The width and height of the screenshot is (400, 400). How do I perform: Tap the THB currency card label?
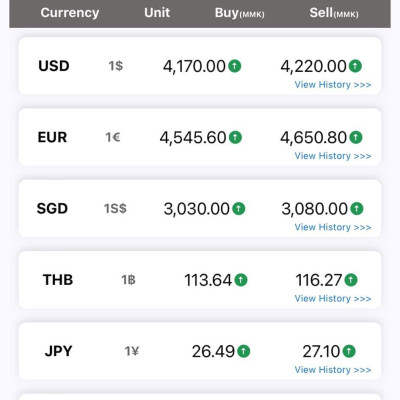point(58,280)
